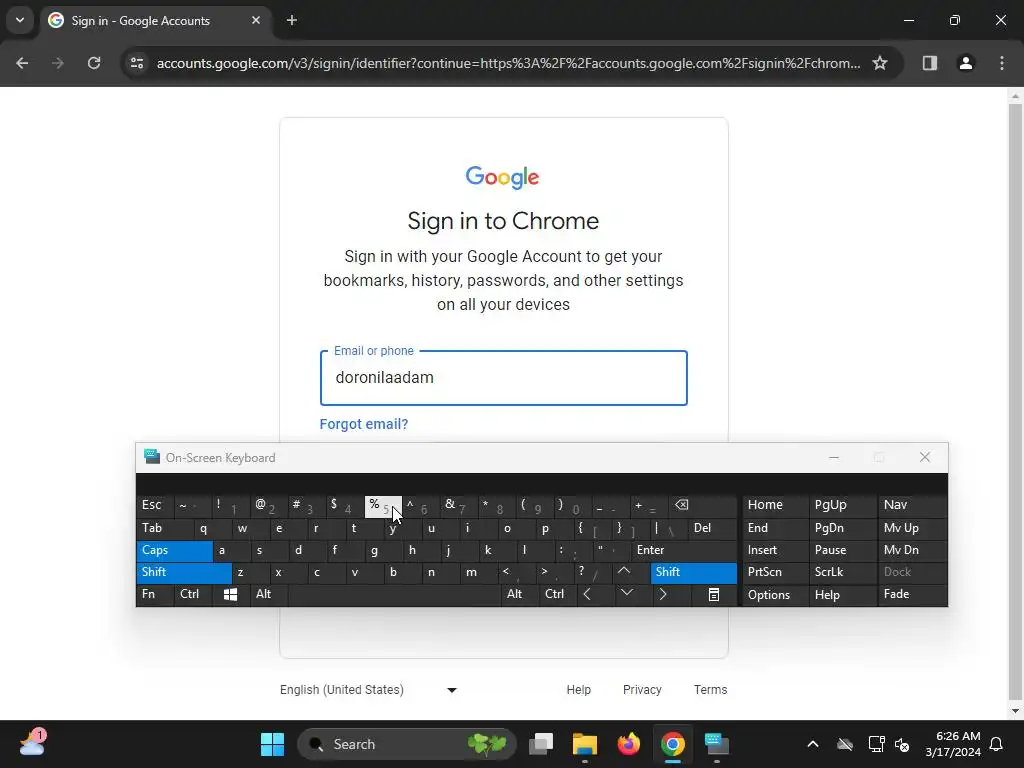Expand the English (United States) language dropdown
Image resolution: width=1024 pixels, height=768 pixels.
[x=368, y=690]
